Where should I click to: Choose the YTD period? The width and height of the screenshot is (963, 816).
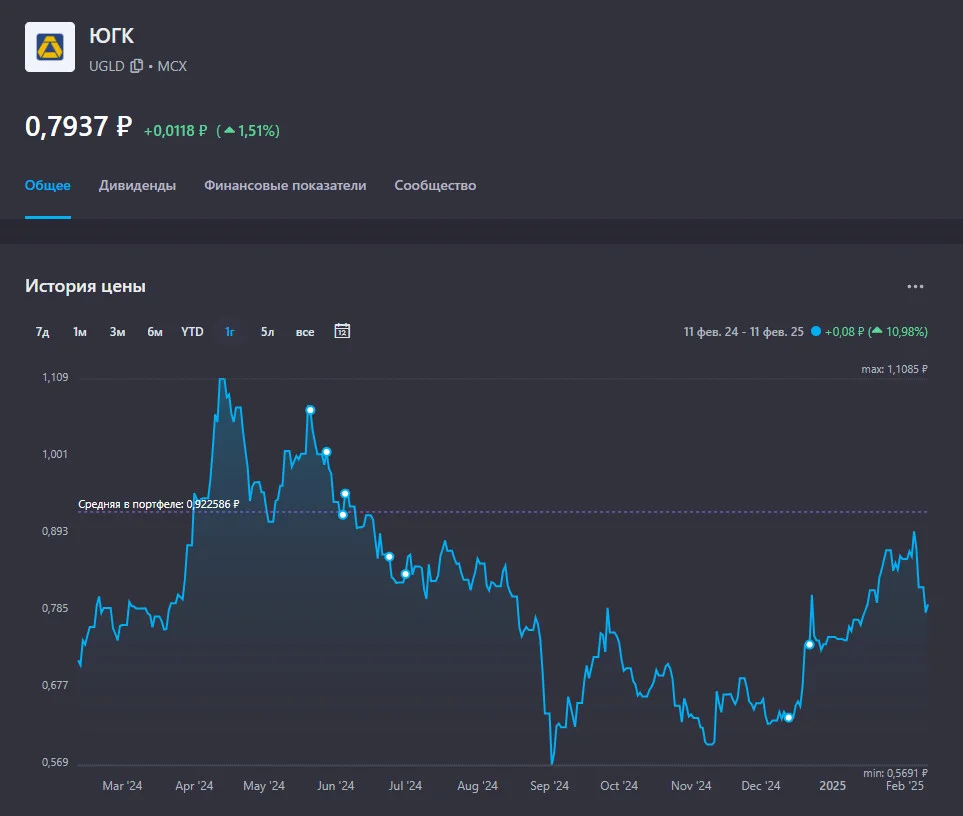pos(192,332)
